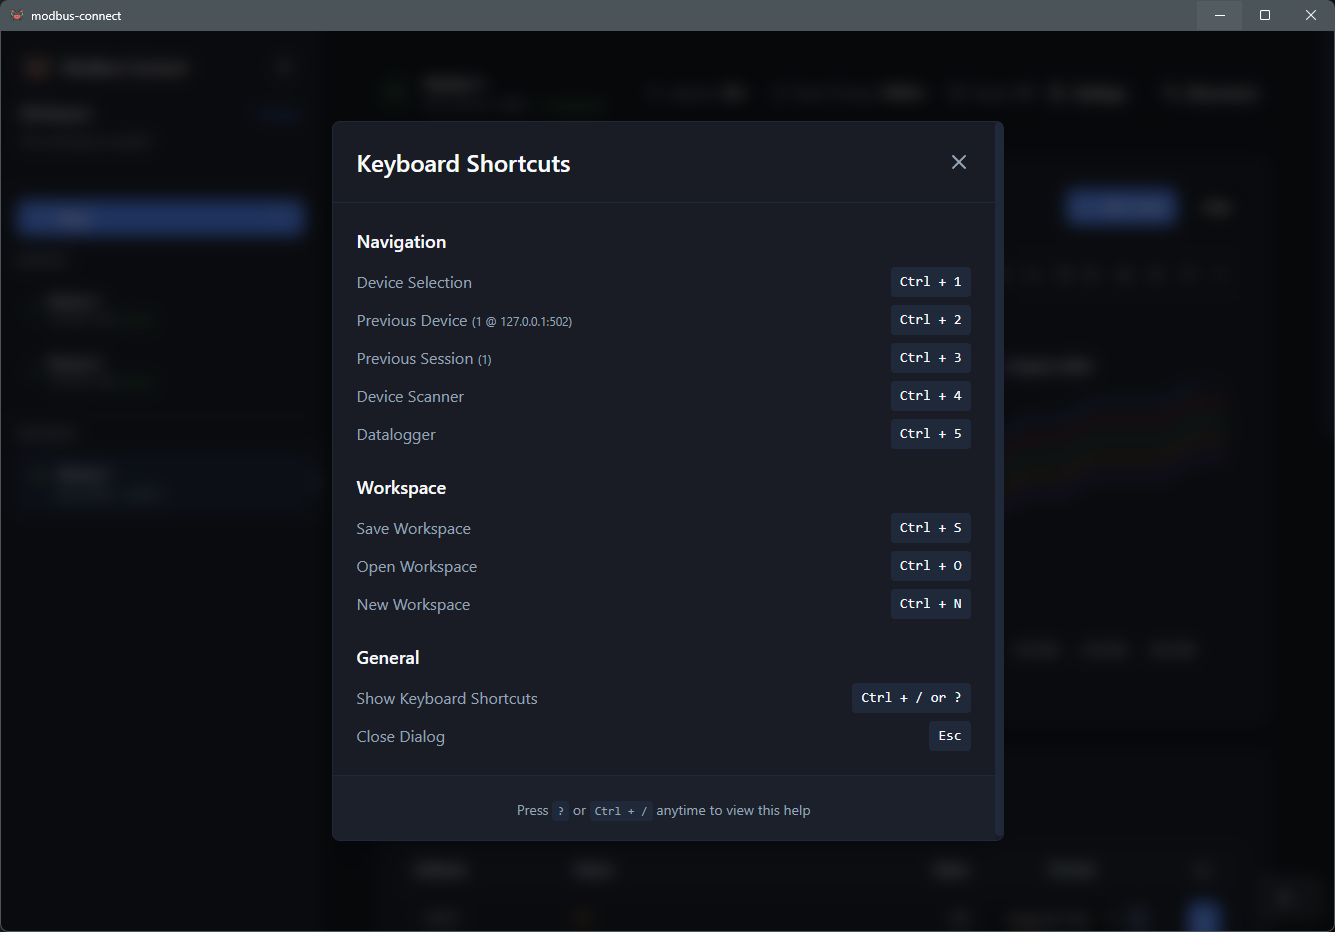Click the Ctrl + 5 badge beside Datalogger
Screen dimensions: 1335x932
(931, 434)
